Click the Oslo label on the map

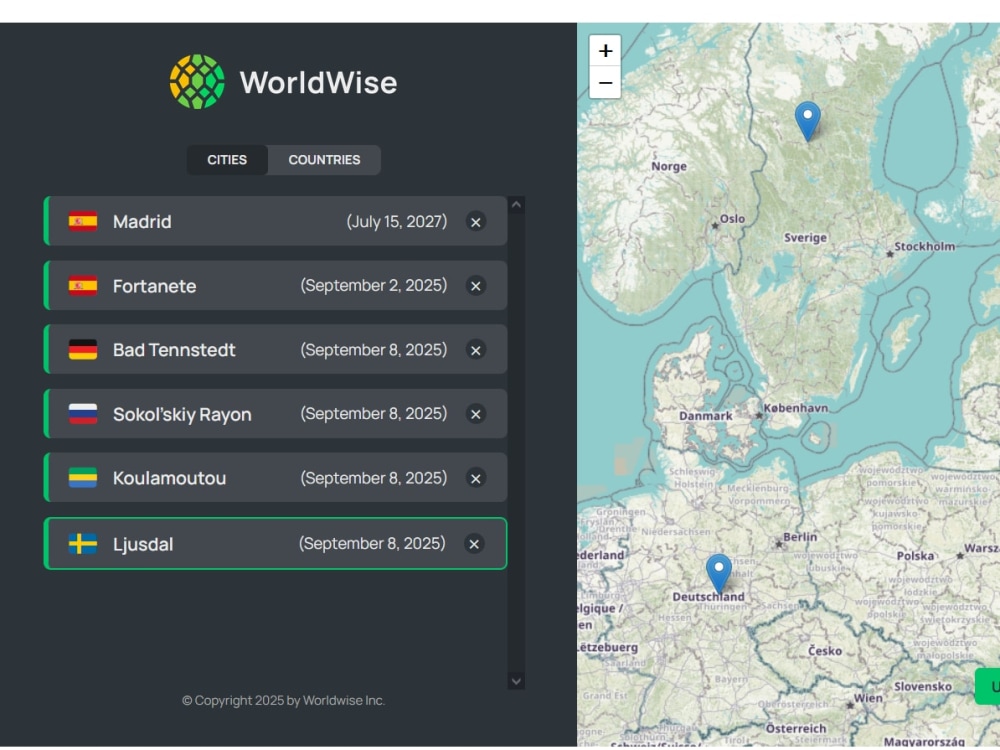[732, 219]
